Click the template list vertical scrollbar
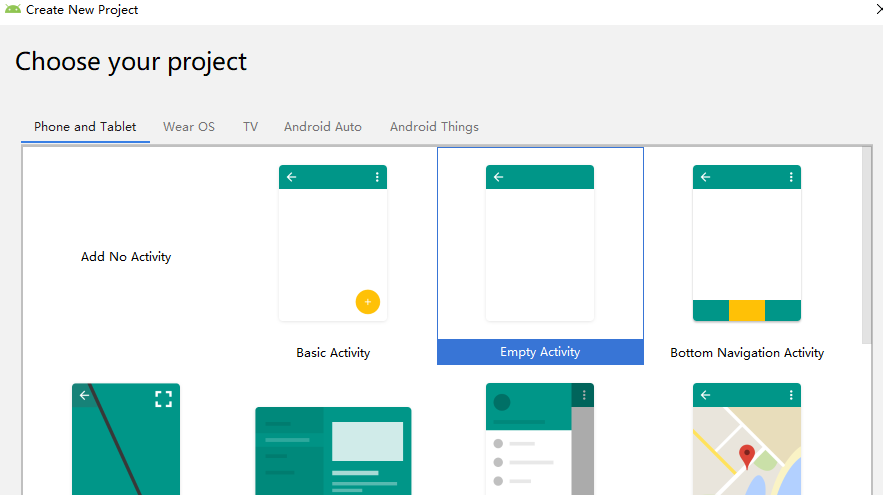Viewport: 883px width, 495px height. (866, 245)
